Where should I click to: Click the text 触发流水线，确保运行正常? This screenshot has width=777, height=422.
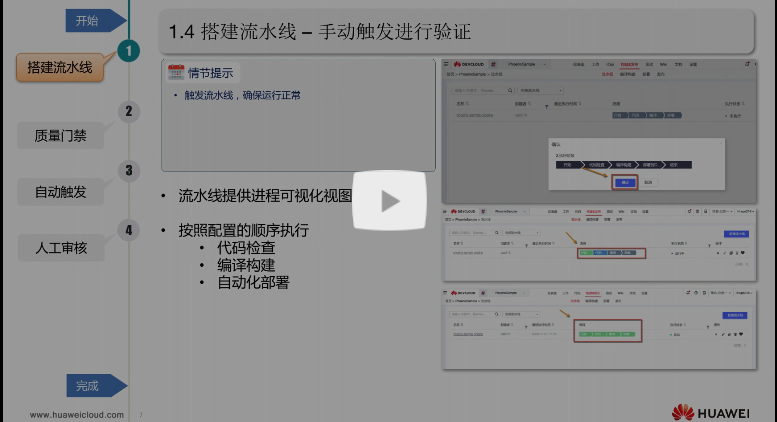pyautogui.click(x=242, y=95)
